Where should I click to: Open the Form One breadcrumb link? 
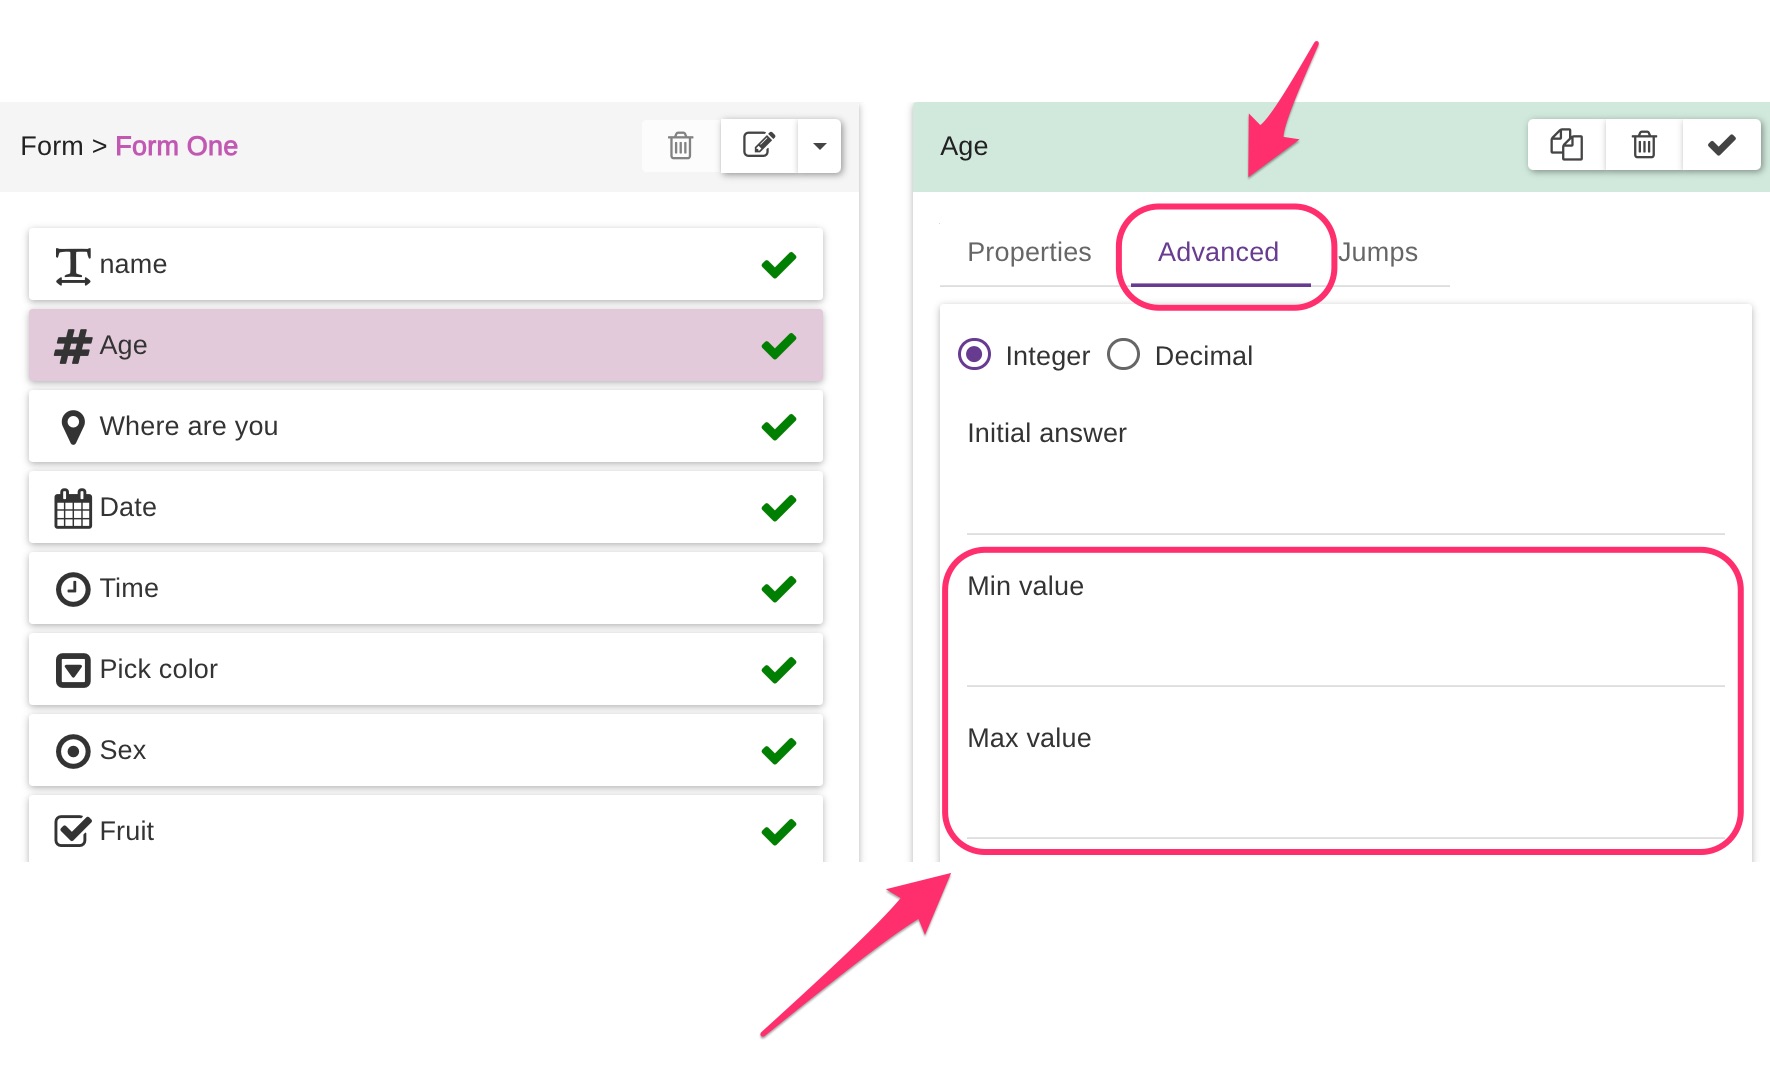pyautogui.click(x=176, y=146)
